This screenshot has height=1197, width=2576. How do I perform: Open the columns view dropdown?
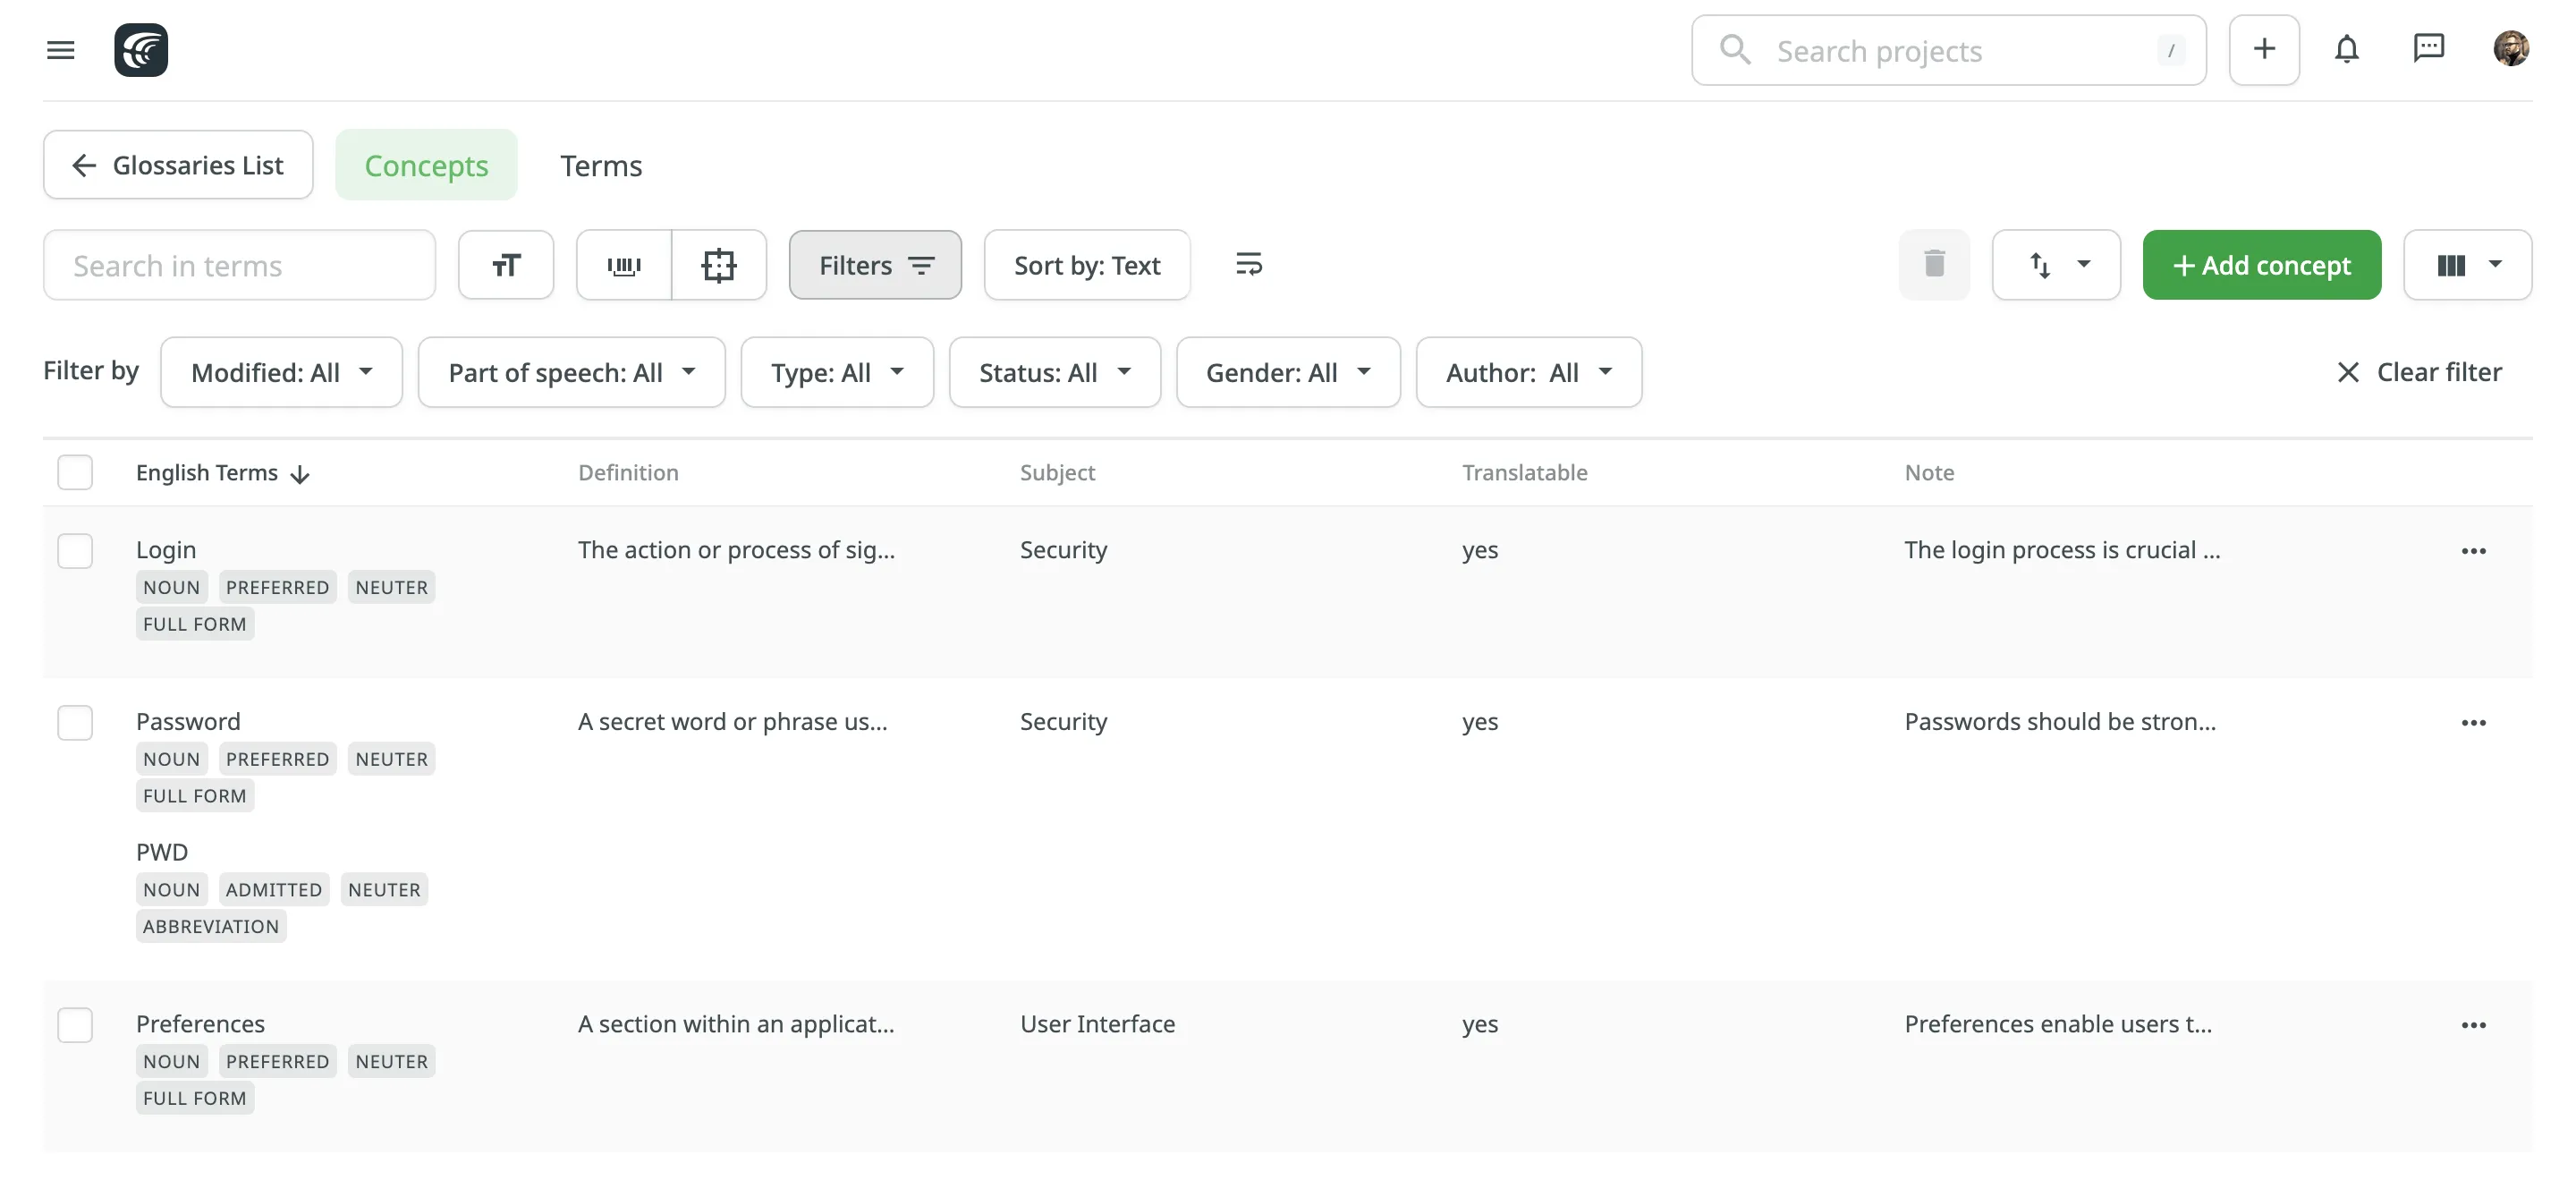2467,265
